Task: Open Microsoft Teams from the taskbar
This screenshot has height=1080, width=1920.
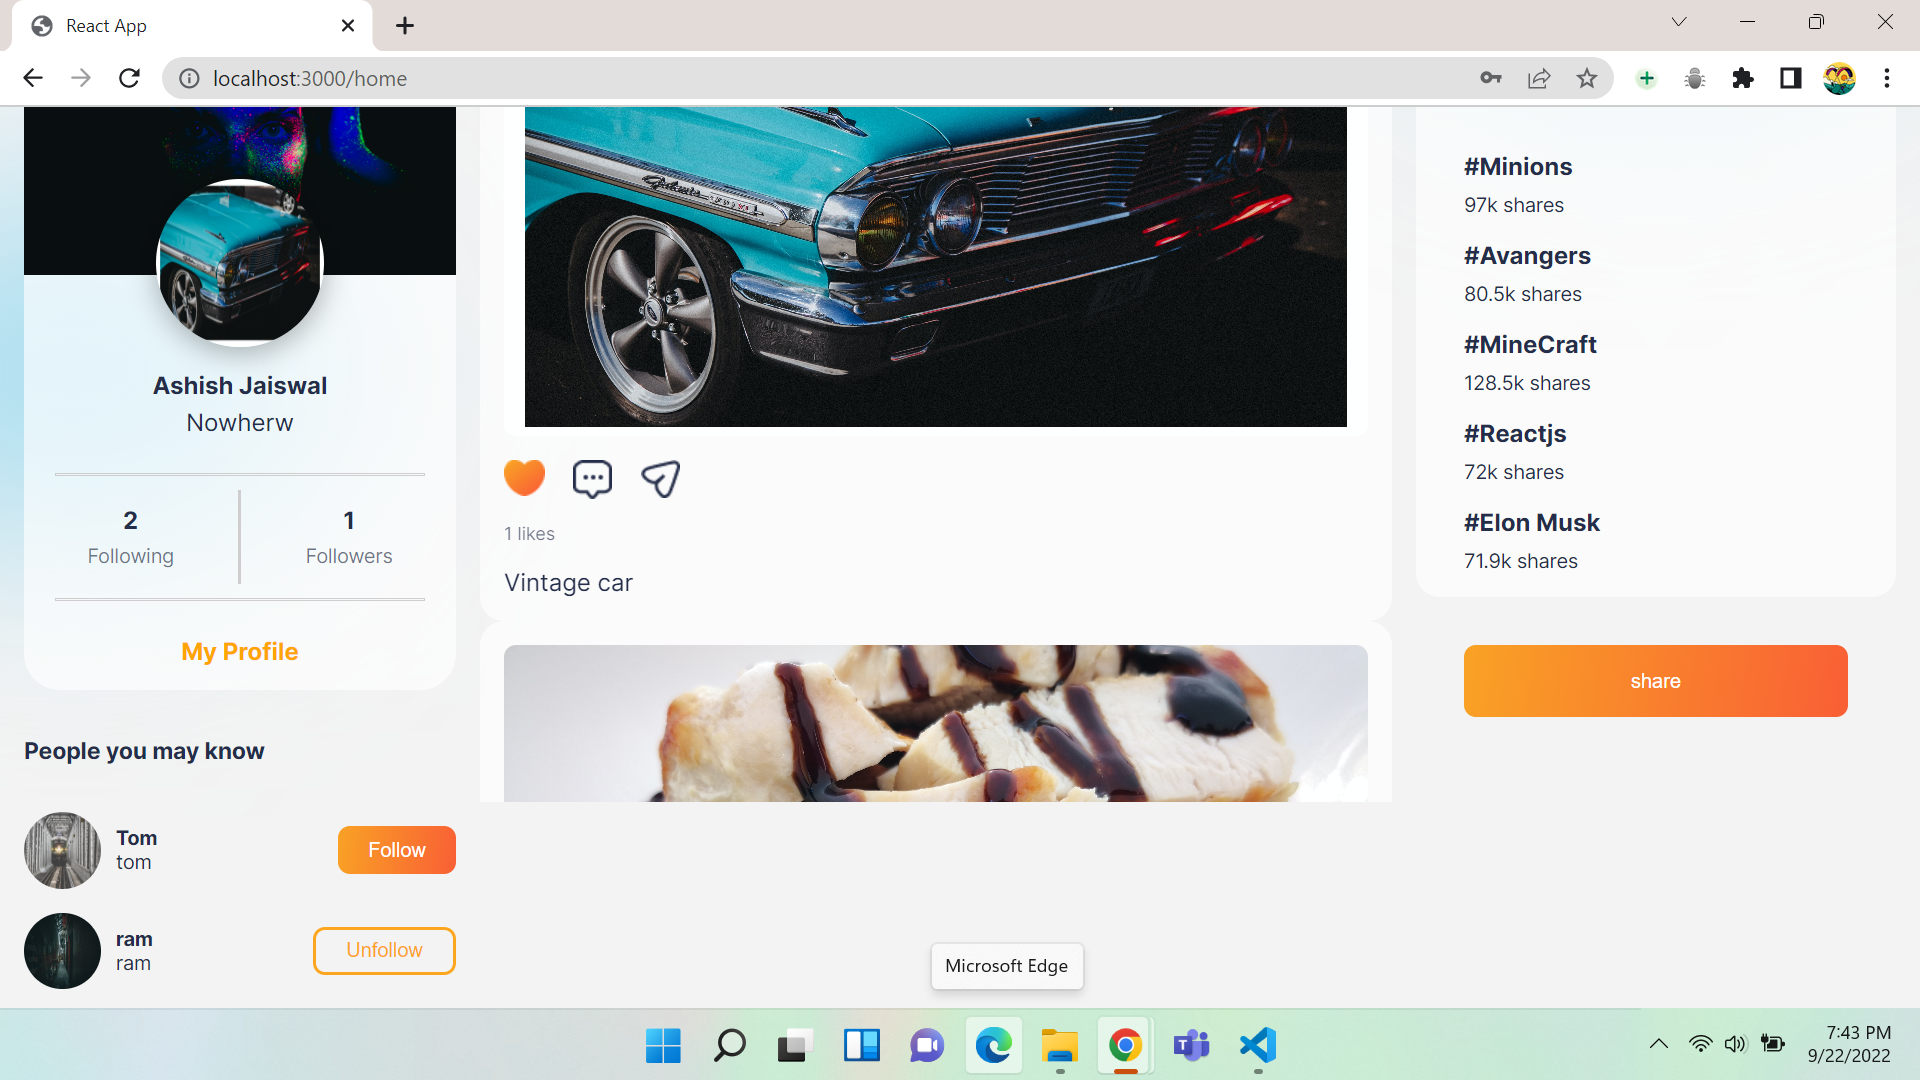Action: pos(1190,1046)
